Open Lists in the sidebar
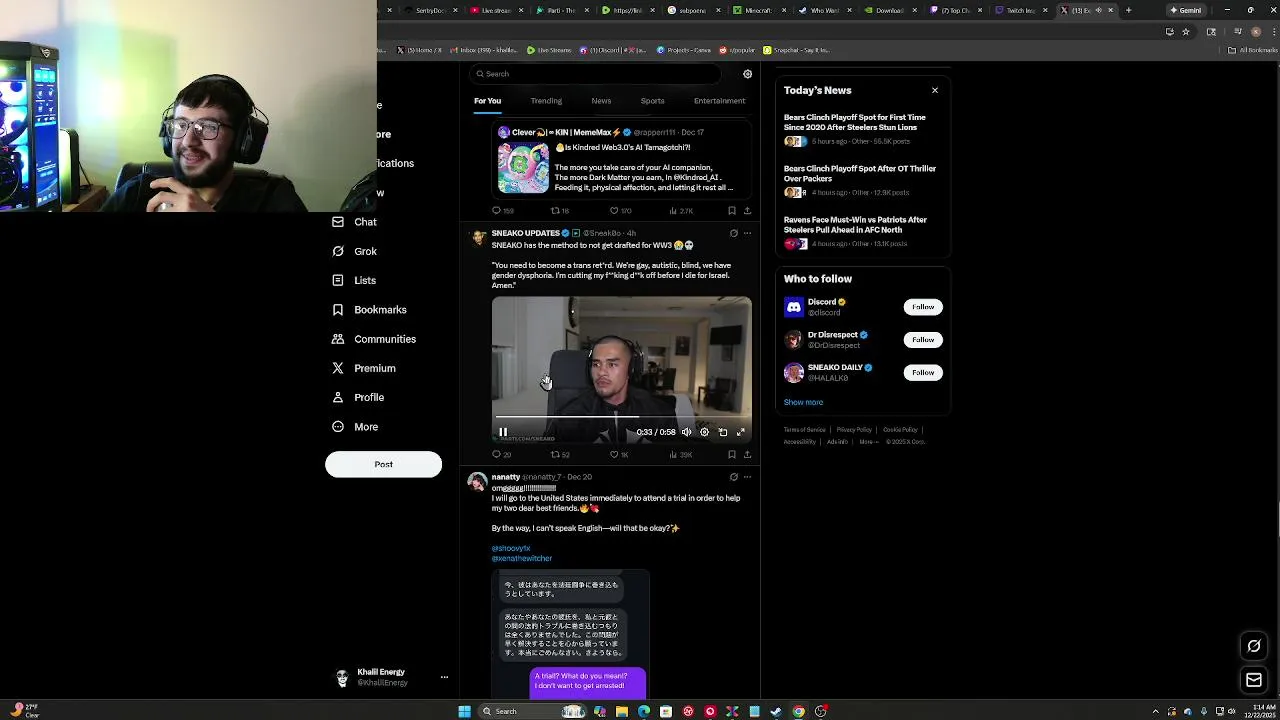 pyautogui.click(x=354, y=280)
